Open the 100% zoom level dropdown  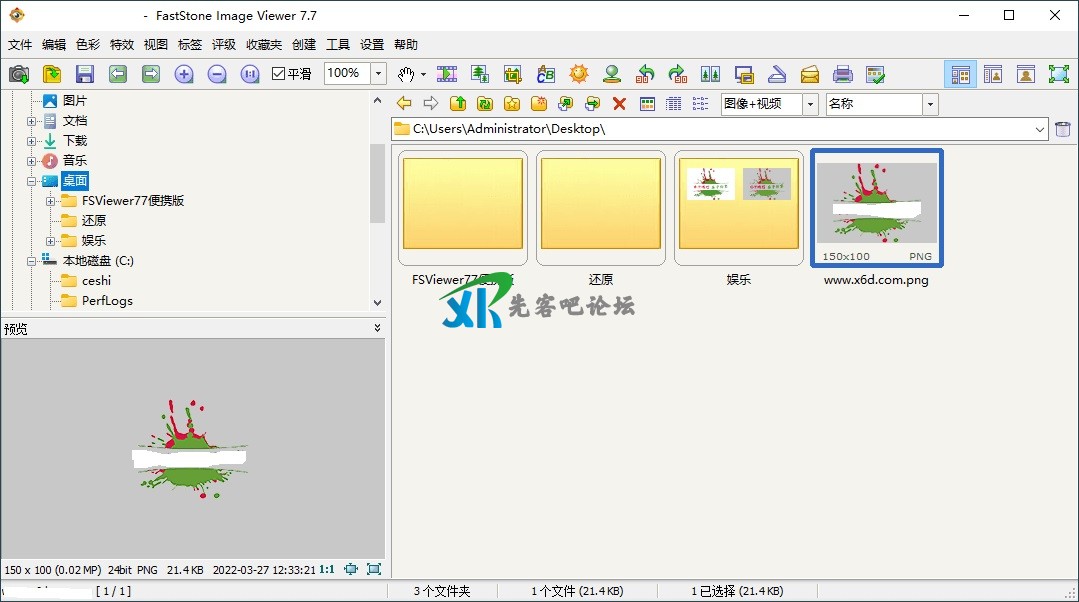coord(378,74)
